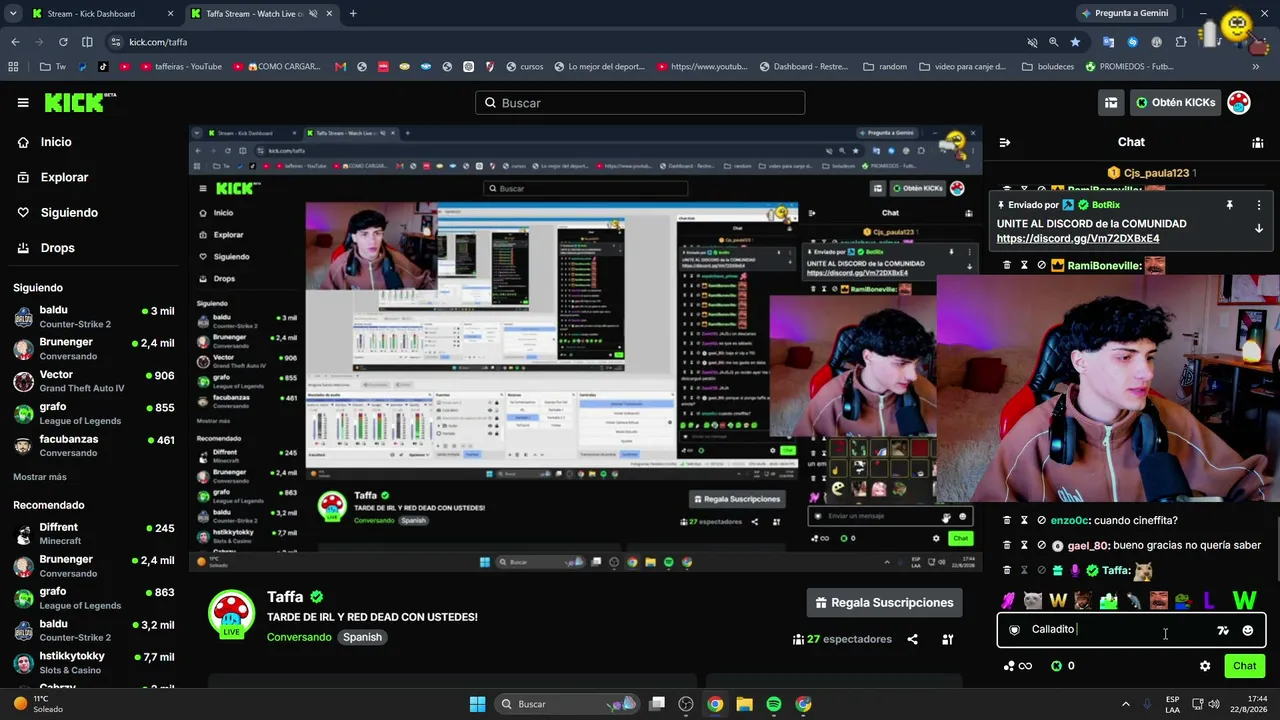Insert the green W emote
1280x720 pixels.
[1244, 600]
